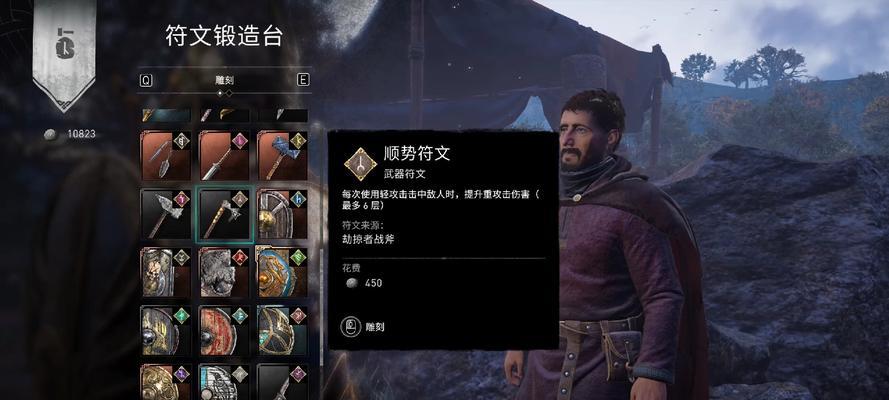
Task: Select the teal-trimmed round shield with pink rune
Action: pyautogui.click(x=283, y=331)
